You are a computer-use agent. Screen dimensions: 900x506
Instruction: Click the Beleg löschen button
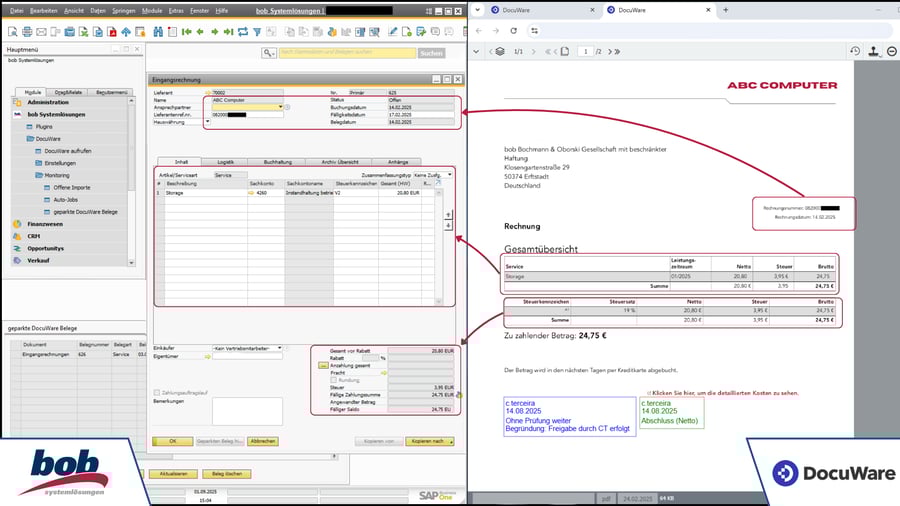226,474
